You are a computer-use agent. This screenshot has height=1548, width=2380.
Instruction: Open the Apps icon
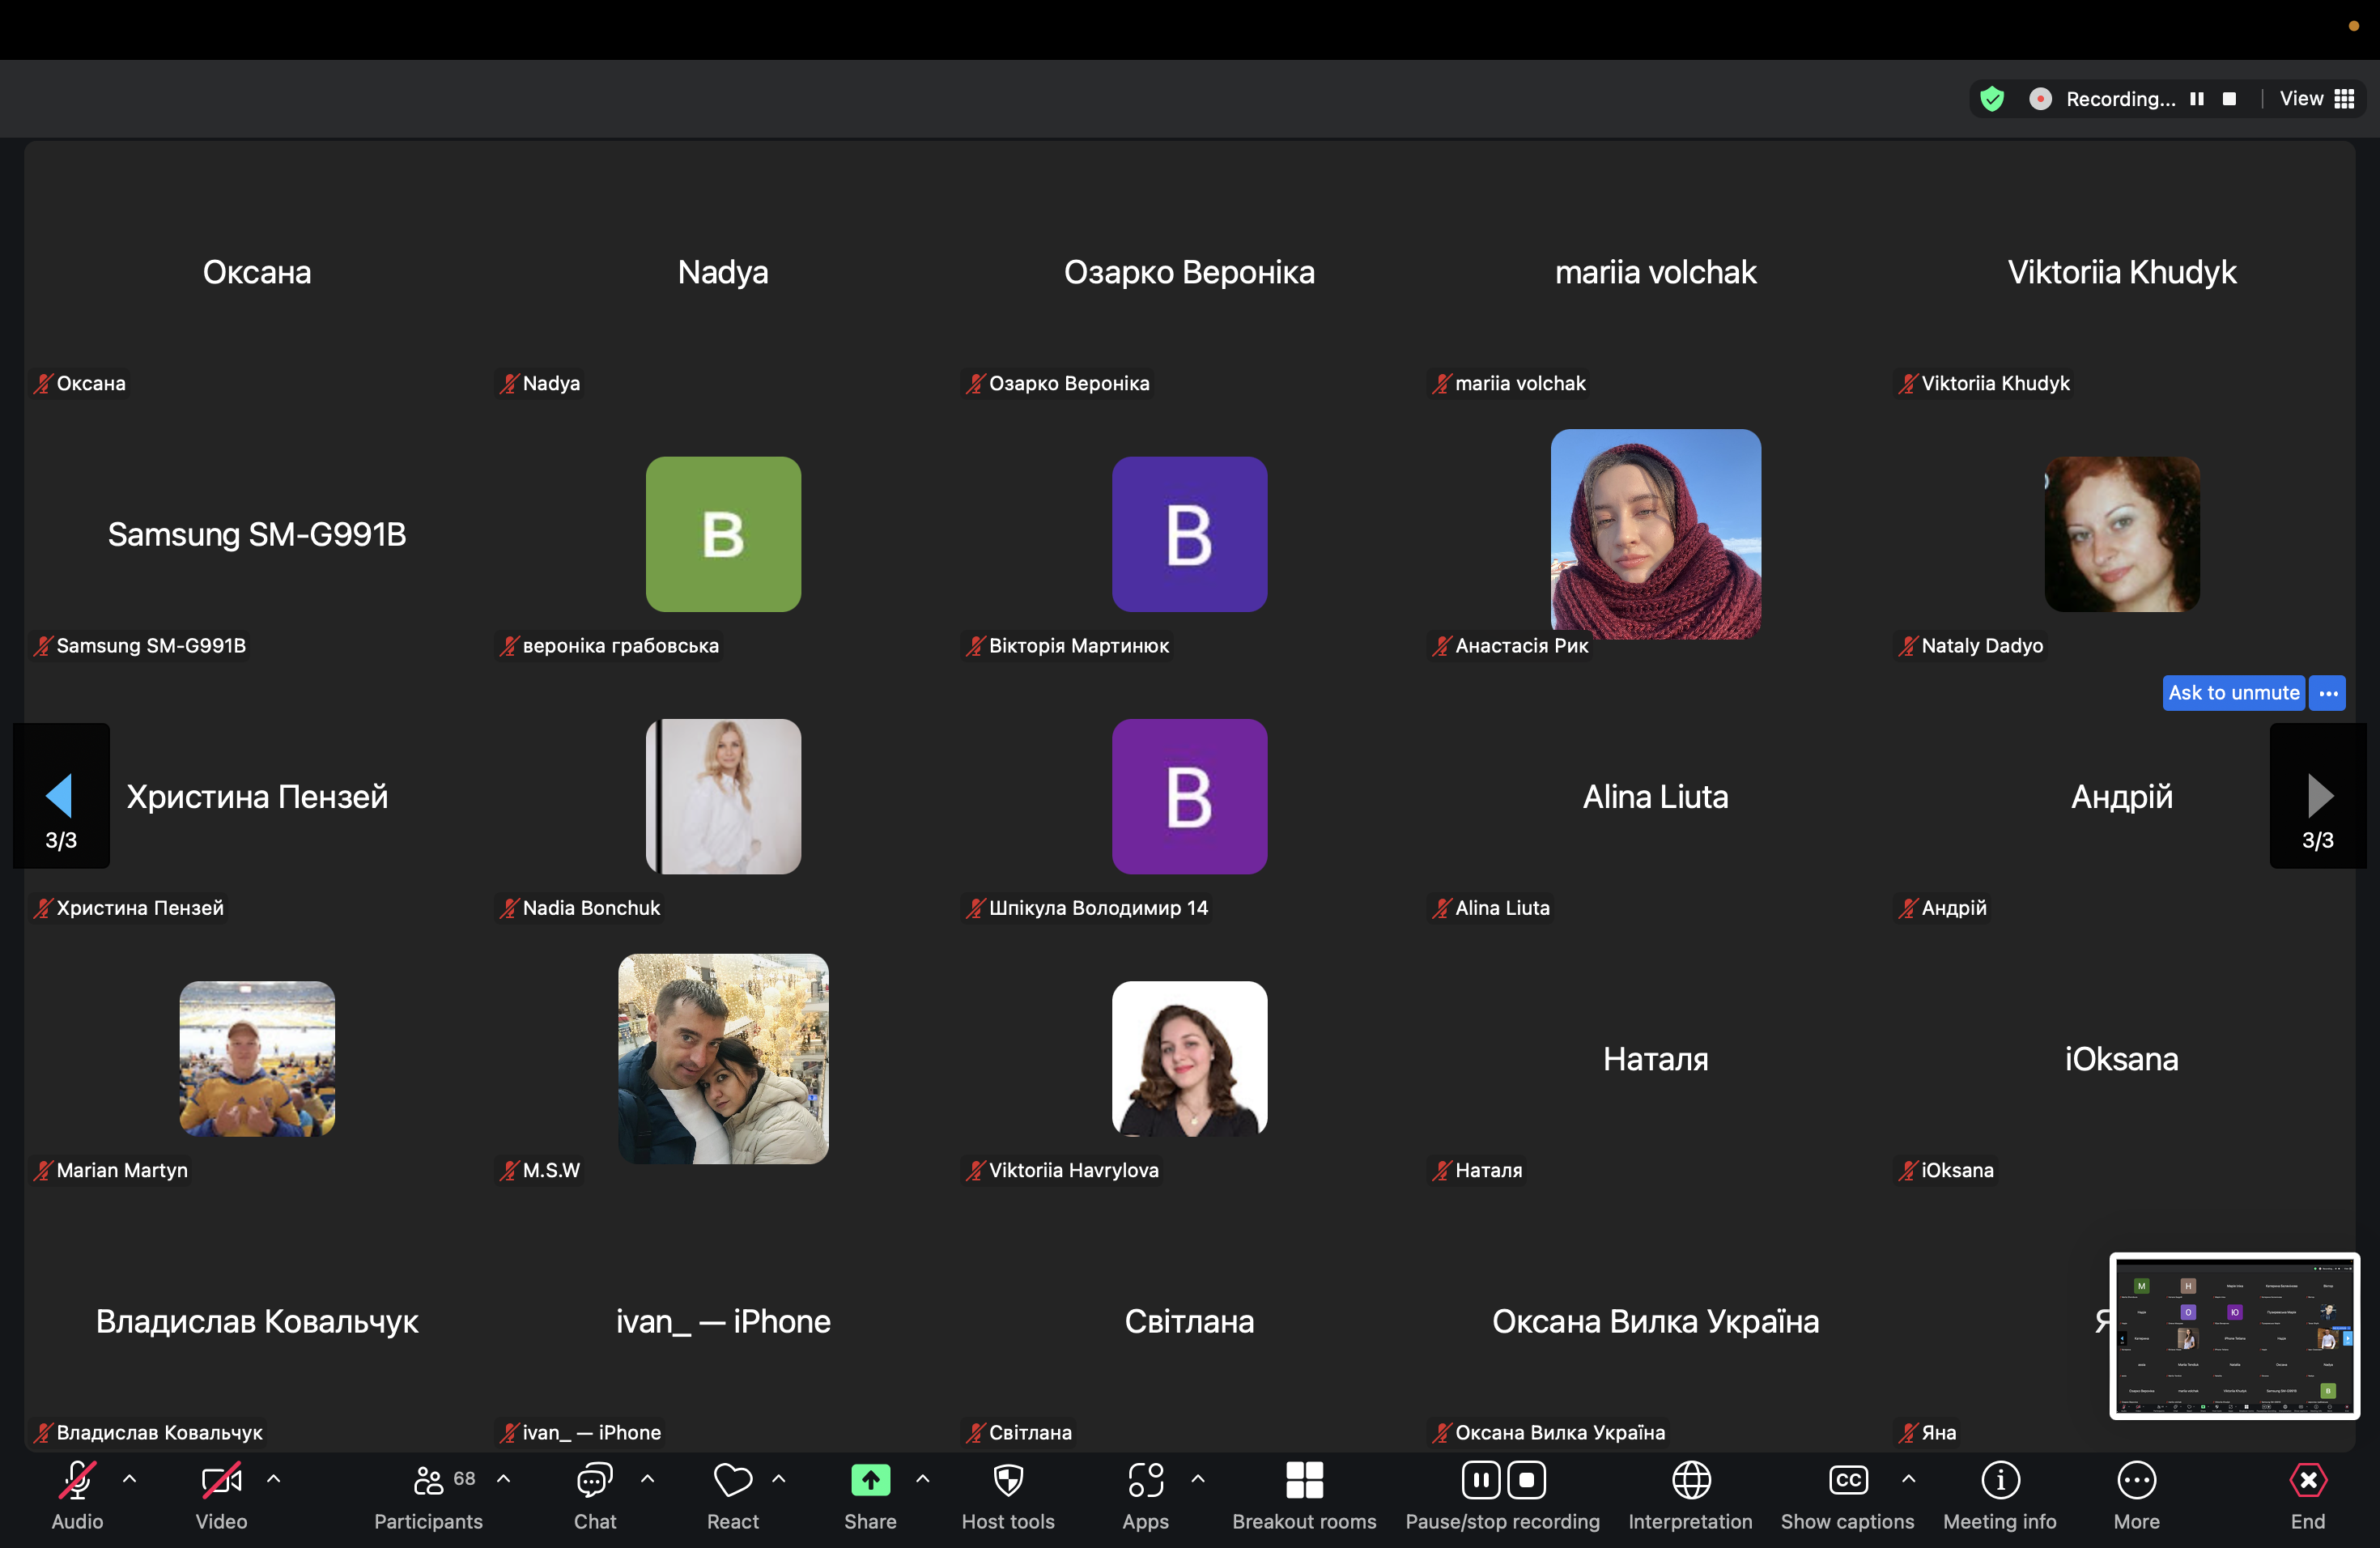tap(1145, 1480)
